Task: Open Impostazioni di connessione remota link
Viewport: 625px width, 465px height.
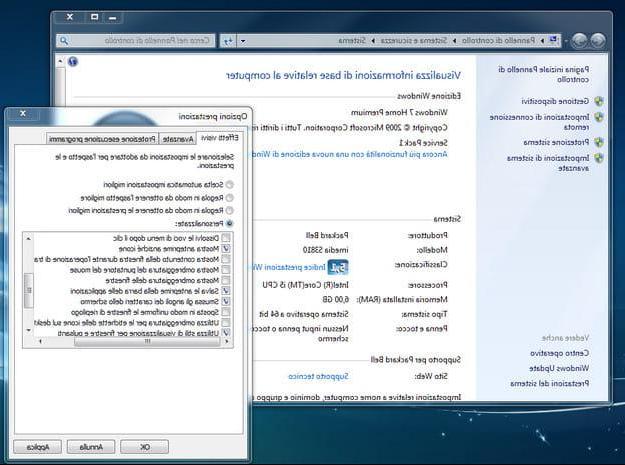Action: [x=540, y=122]
